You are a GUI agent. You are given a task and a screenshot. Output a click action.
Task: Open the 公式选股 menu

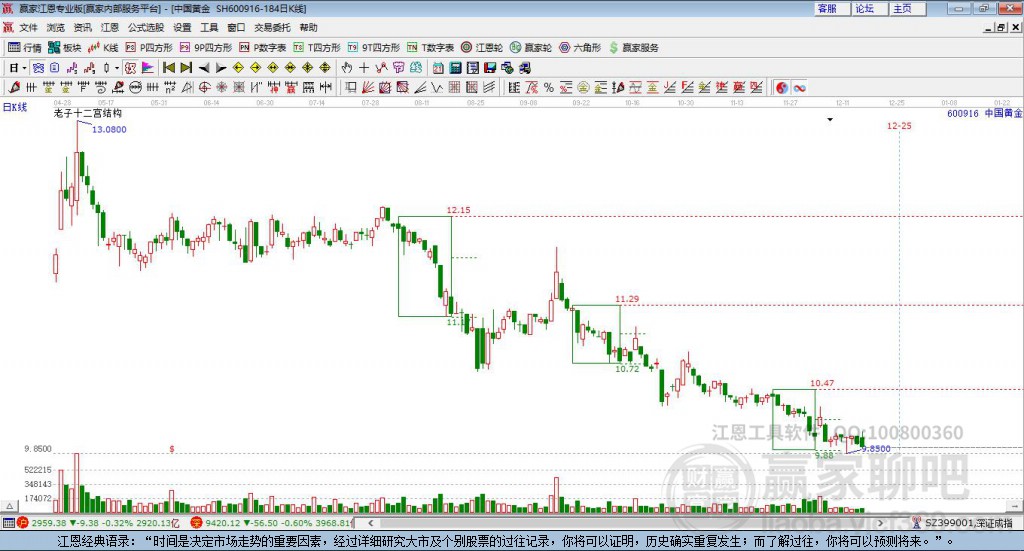point(146,27)
